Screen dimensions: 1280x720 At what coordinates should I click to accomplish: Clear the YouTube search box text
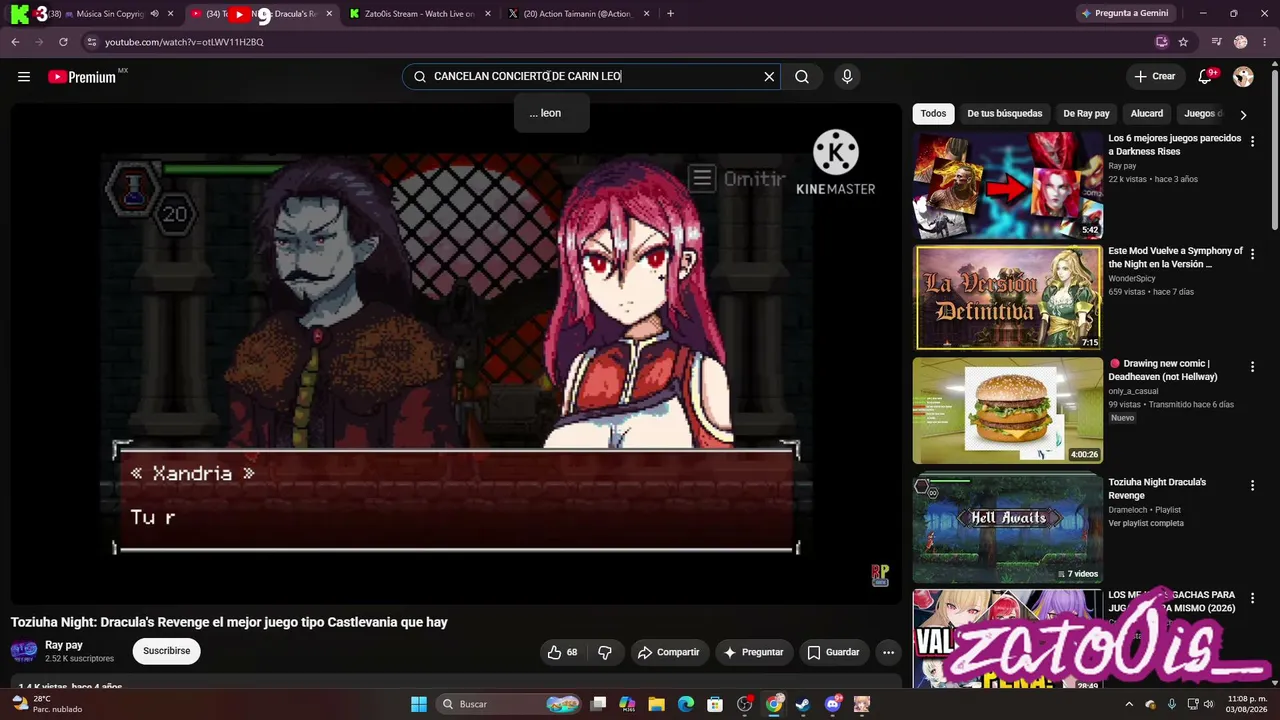(769, 77)
